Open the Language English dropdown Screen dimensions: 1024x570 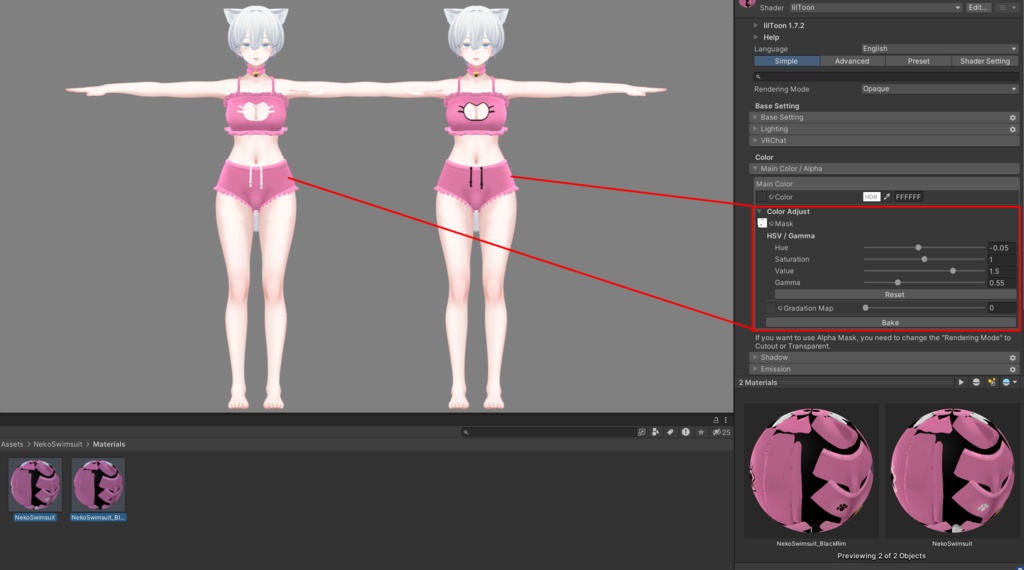pos(939,48)
